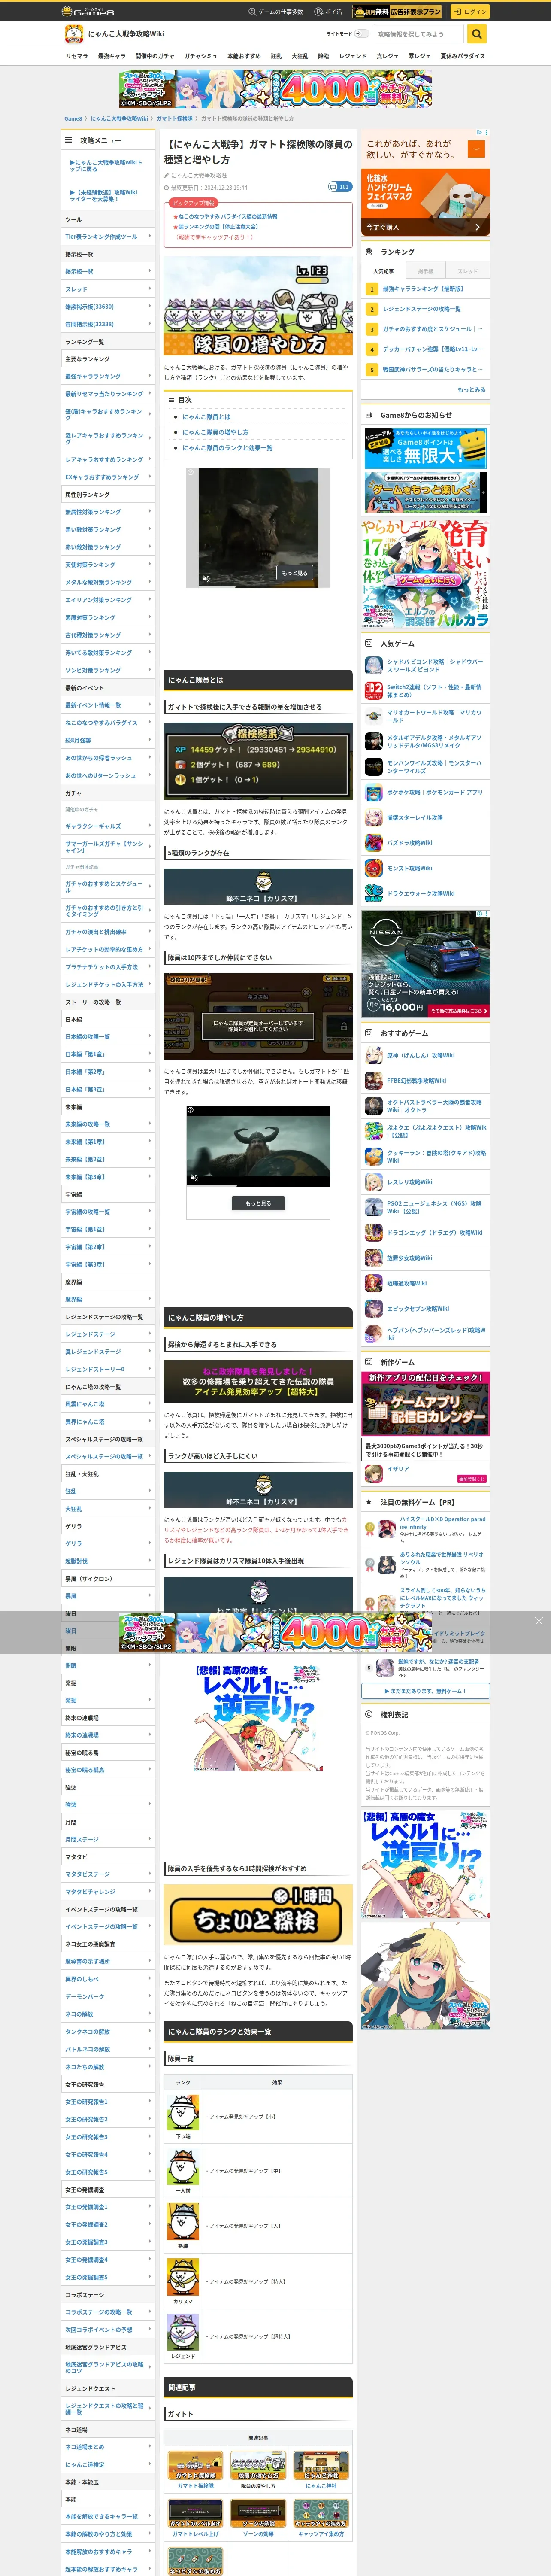Click もっと見る on dinosaur video ad

point(295,573)
